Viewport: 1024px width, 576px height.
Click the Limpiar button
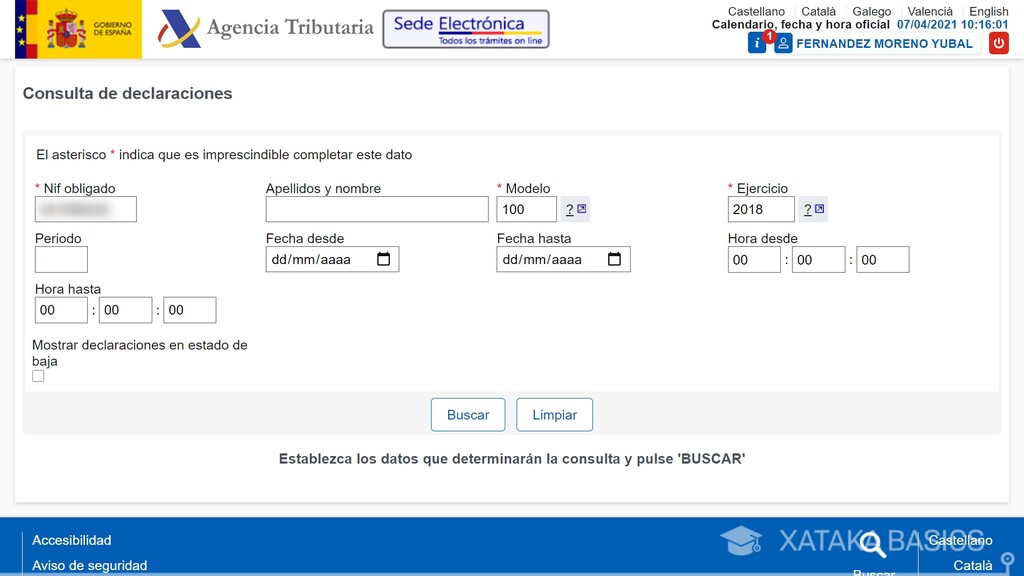554,415
